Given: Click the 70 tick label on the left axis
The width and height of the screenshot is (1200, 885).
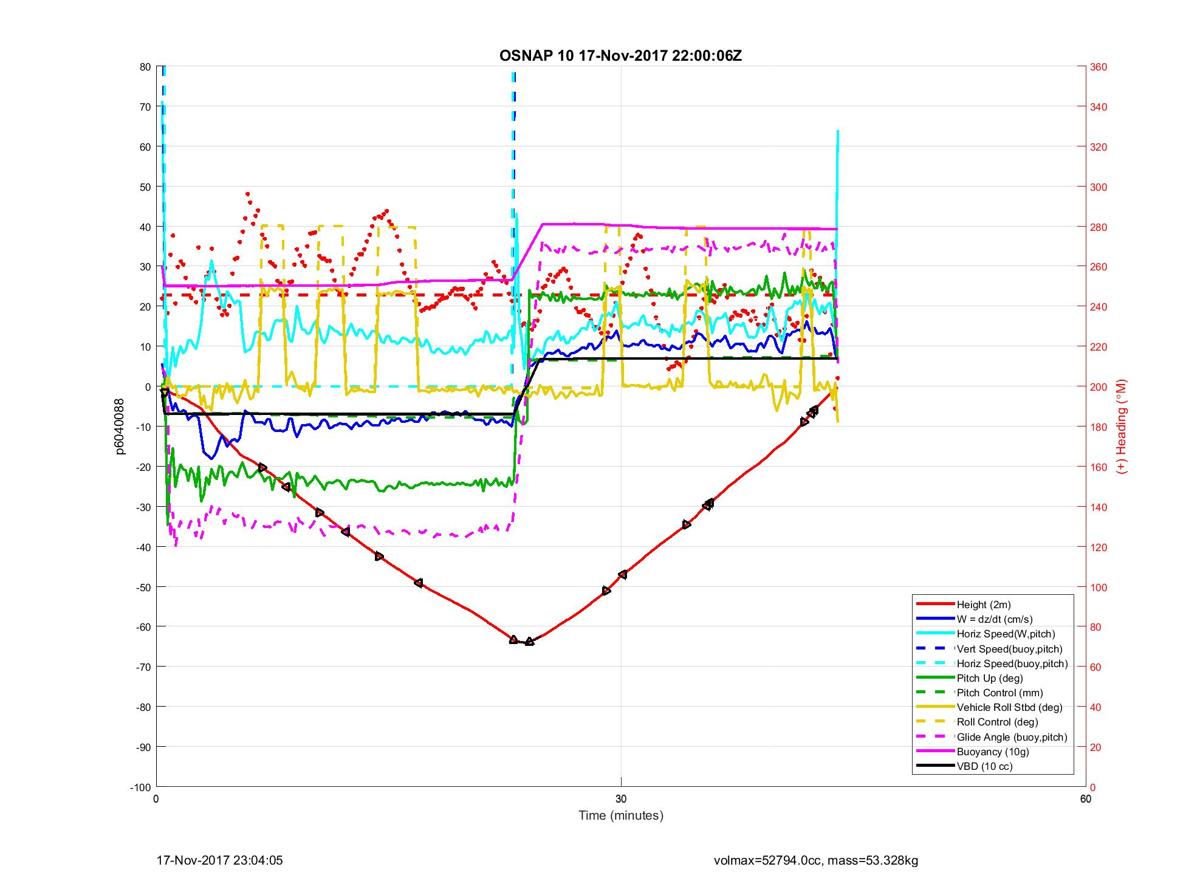Looking at the screenshot, I should click(x=145, y=107).
